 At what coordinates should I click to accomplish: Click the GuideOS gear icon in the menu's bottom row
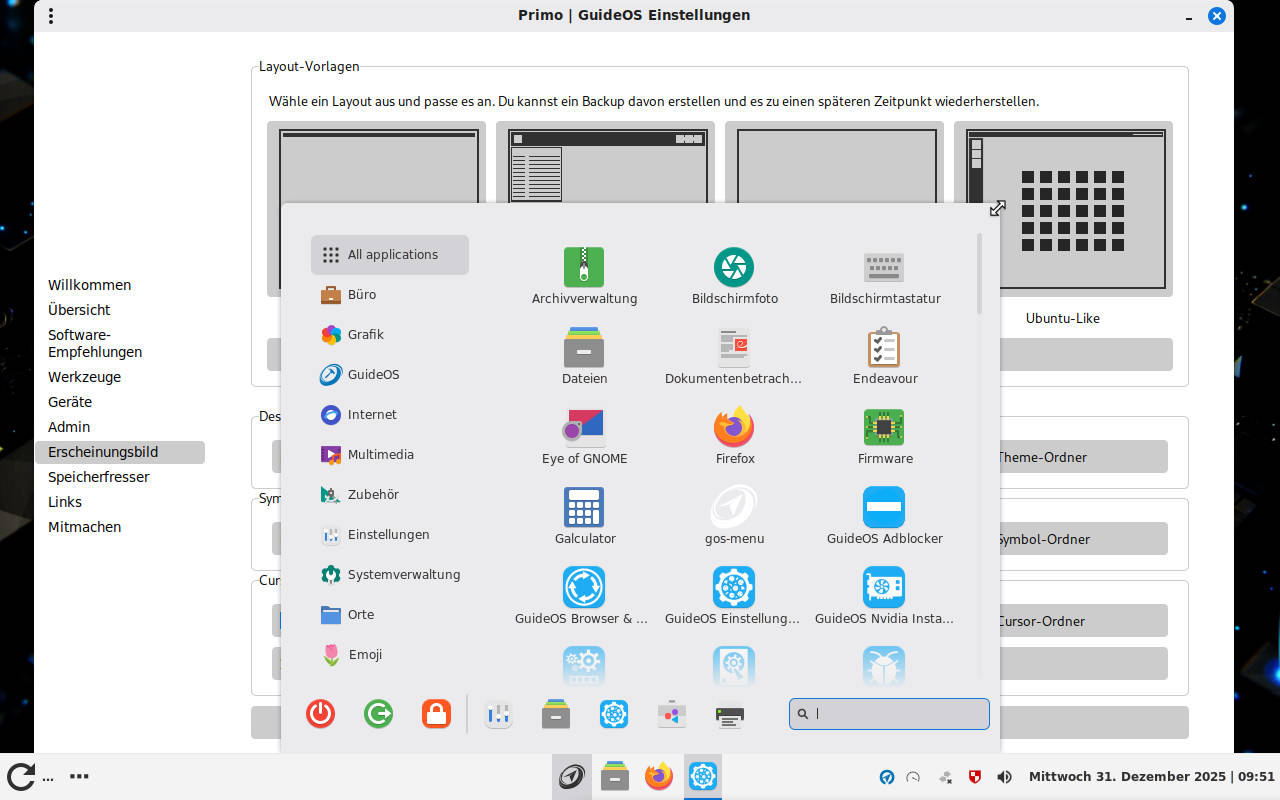(x=614, y=714)
